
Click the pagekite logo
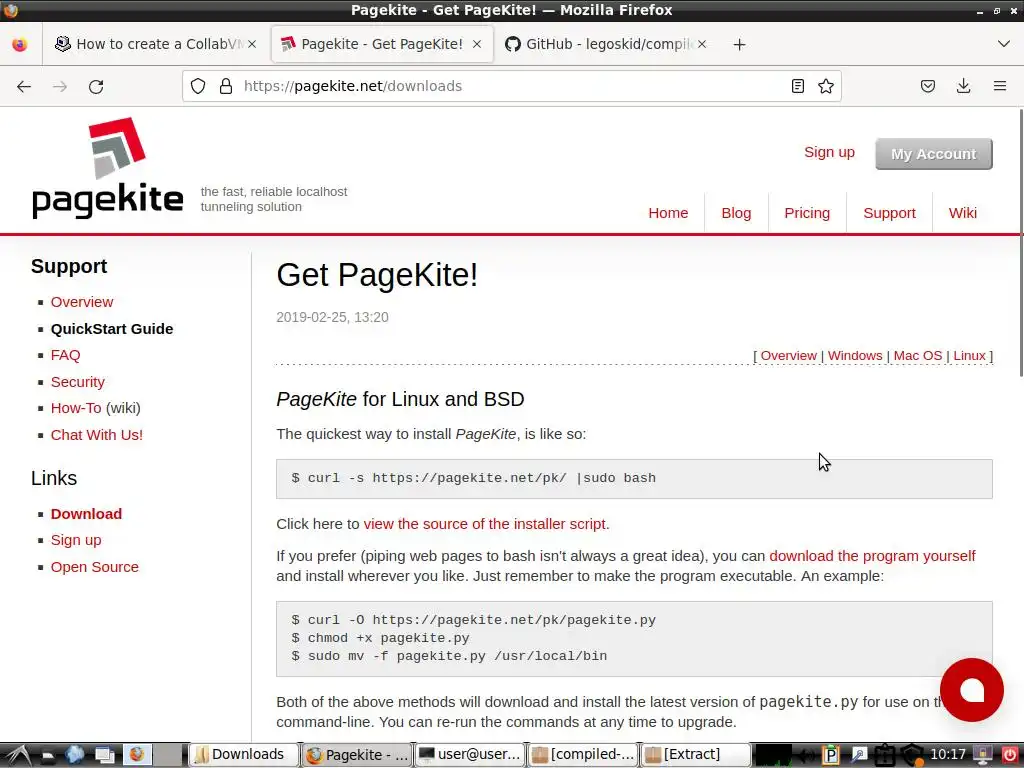(108, 168)
